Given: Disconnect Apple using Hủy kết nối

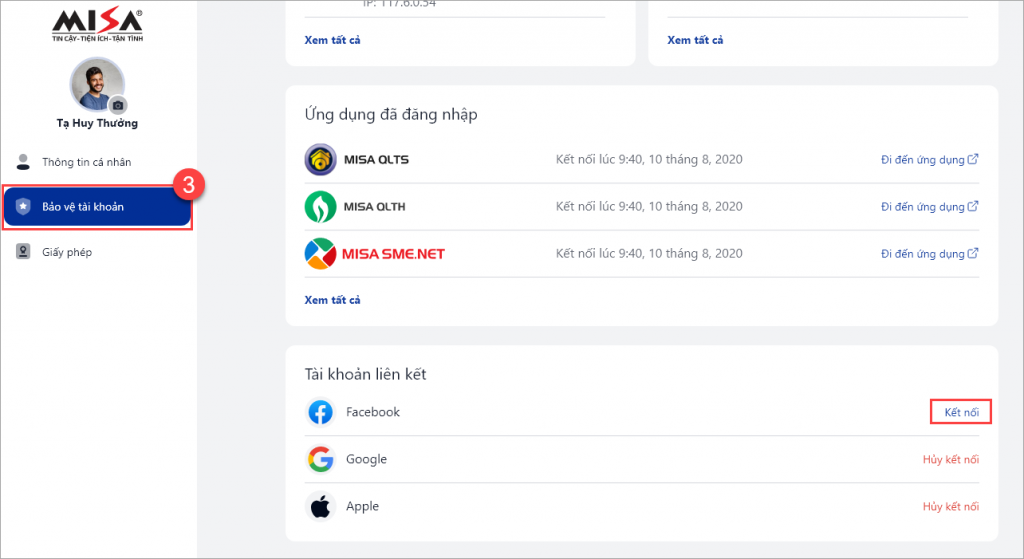Looking at the screenshot, I should click(951, 506).
